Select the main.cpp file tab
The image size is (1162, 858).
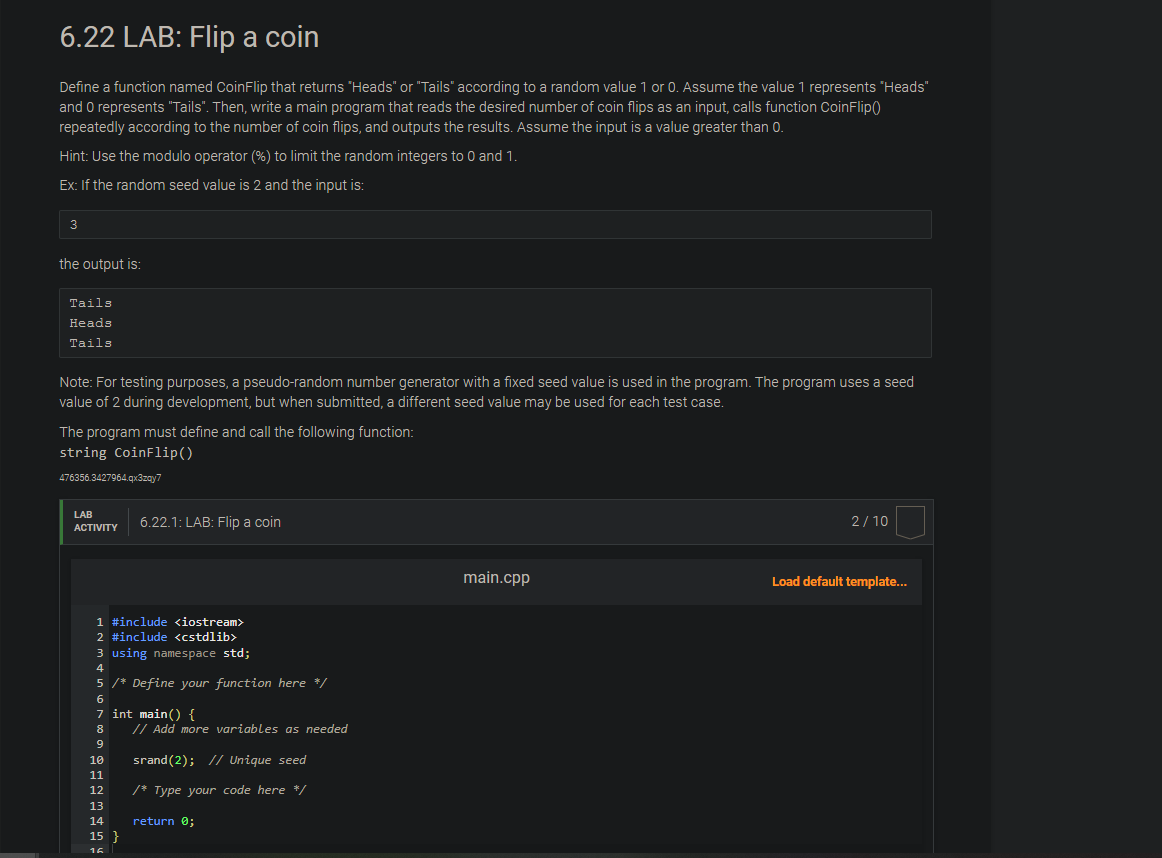point(496,577)
